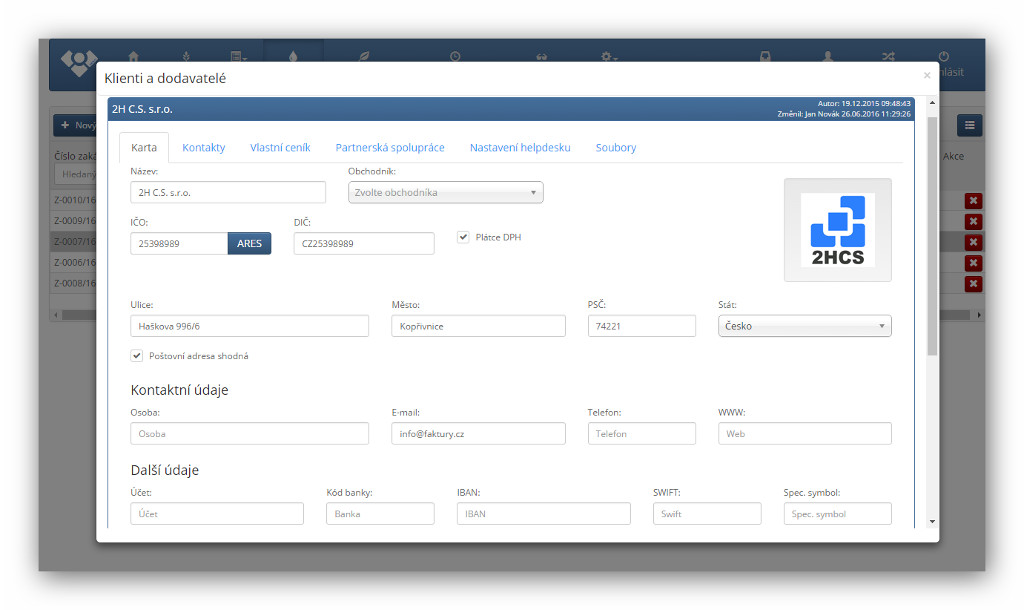
Task: Open the Obchodník dropdown
Action: coord(445,192)
